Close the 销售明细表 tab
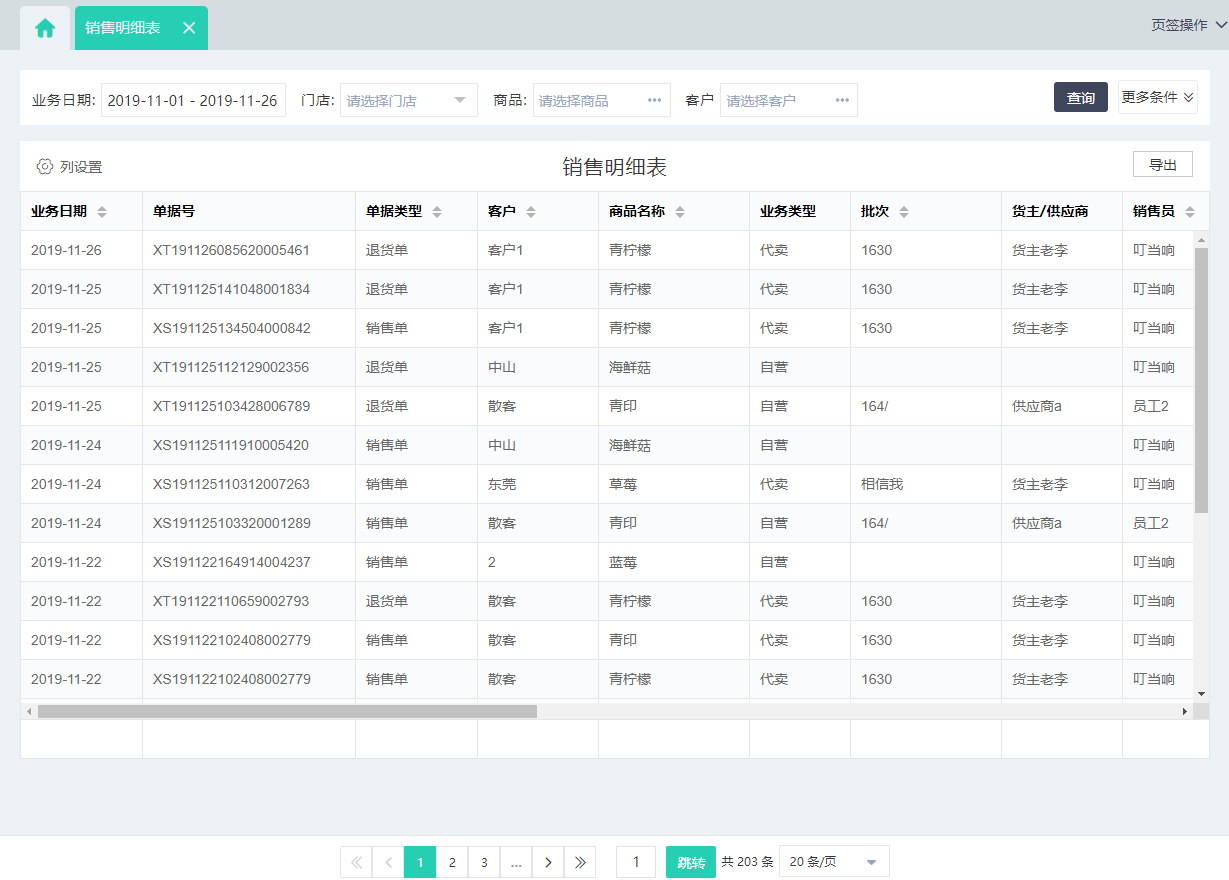1229x880 pixels. pyautogui.click(x=189, y=28)
